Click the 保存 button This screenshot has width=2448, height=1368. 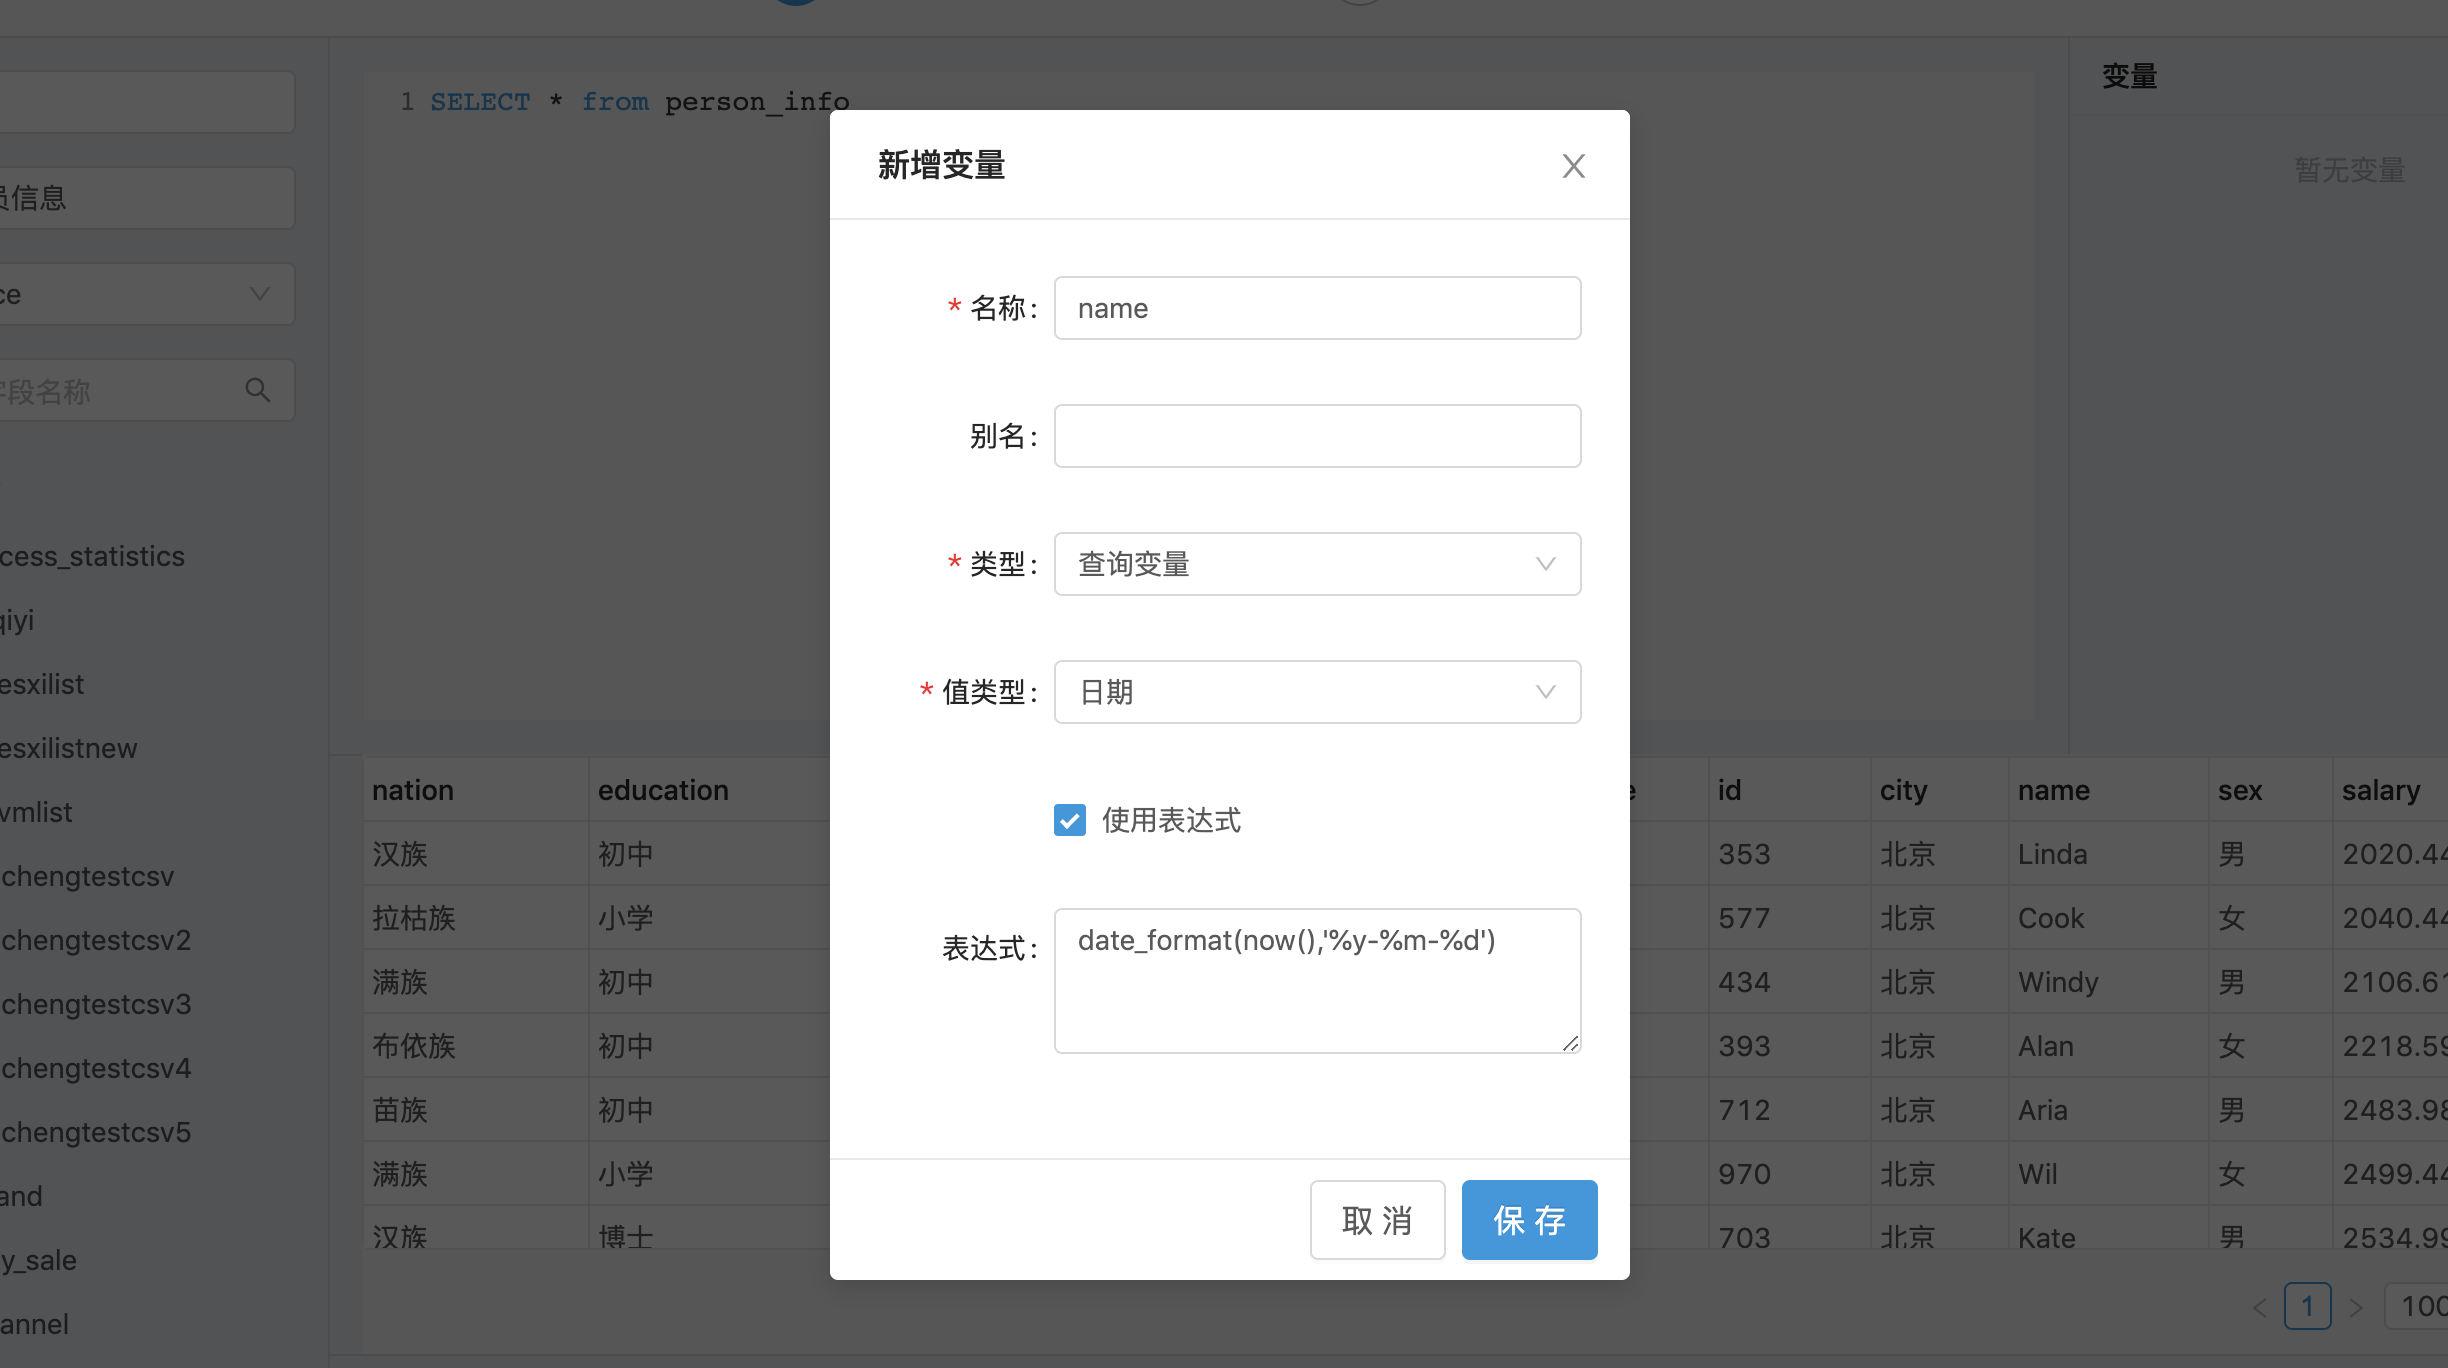point(1528,1220)
